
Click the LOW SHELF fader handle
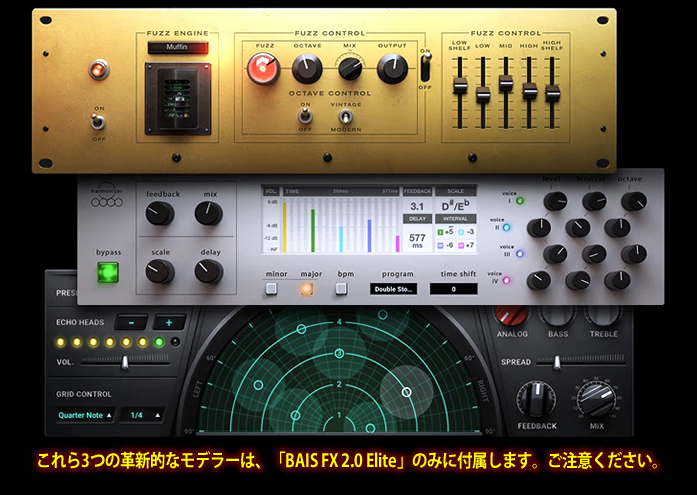point(460,85)
